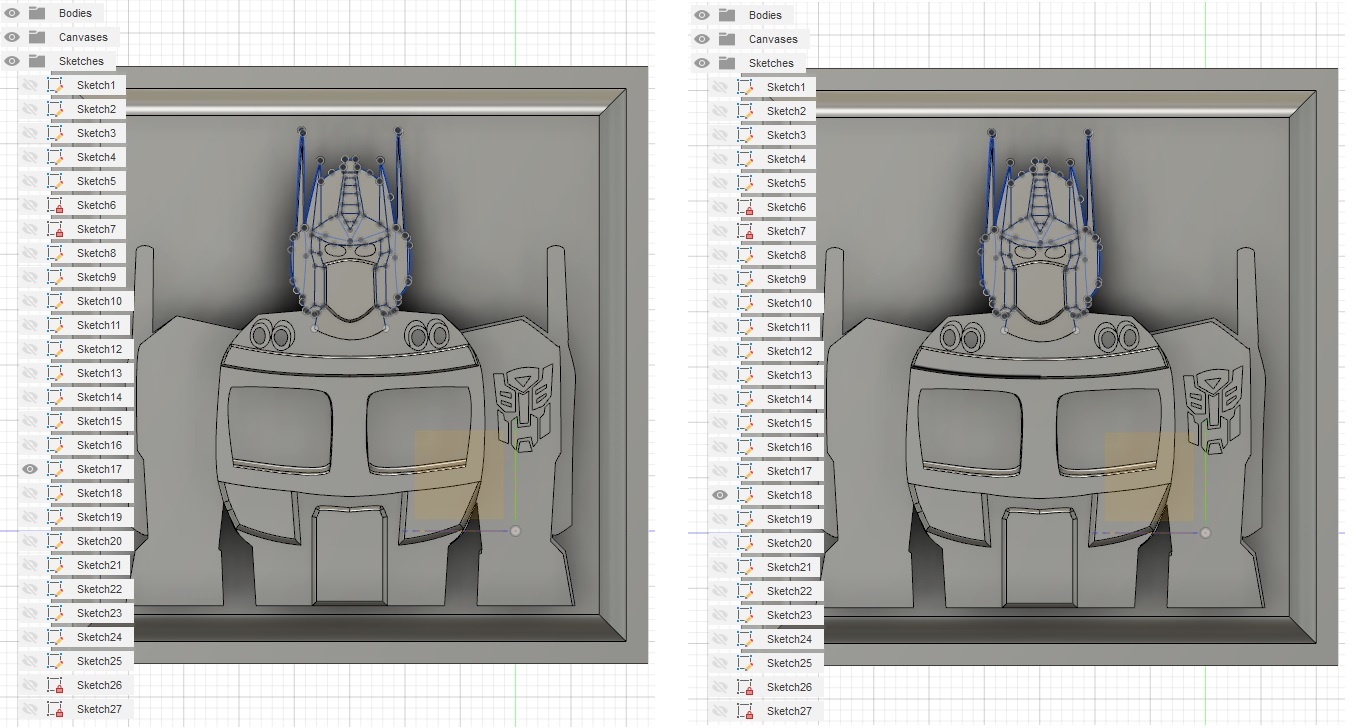The height and width of the screenshot is (728, 1360).
Task: Select Sketch17 label in left browser
Action: pyautogui.click(x=99, y=469)
